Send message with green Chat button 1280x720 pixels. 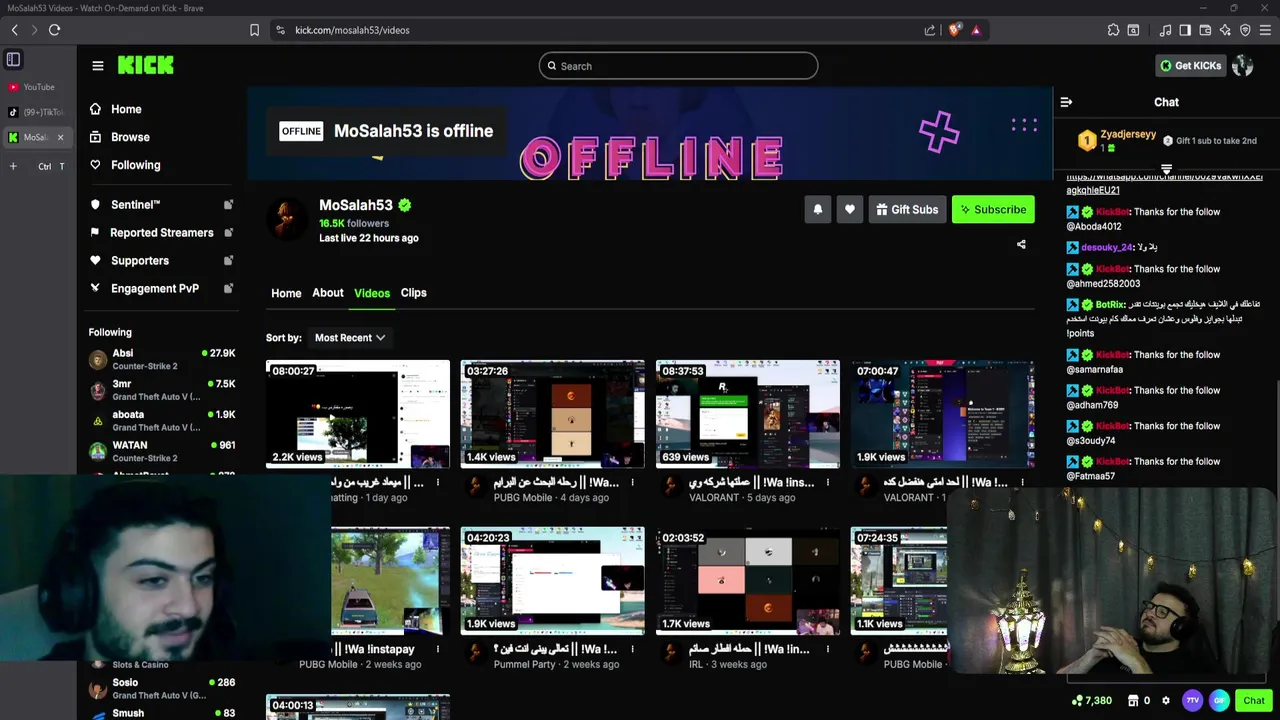pyautogui.click(x=1254, y=701)
